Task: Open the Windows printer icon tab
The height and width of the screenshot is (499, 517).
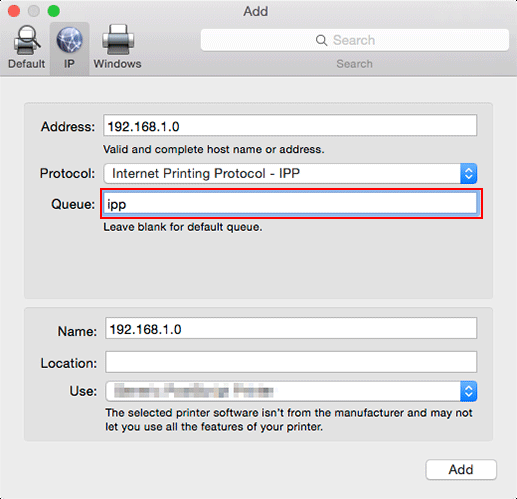Action: click(x=118, y=39)
